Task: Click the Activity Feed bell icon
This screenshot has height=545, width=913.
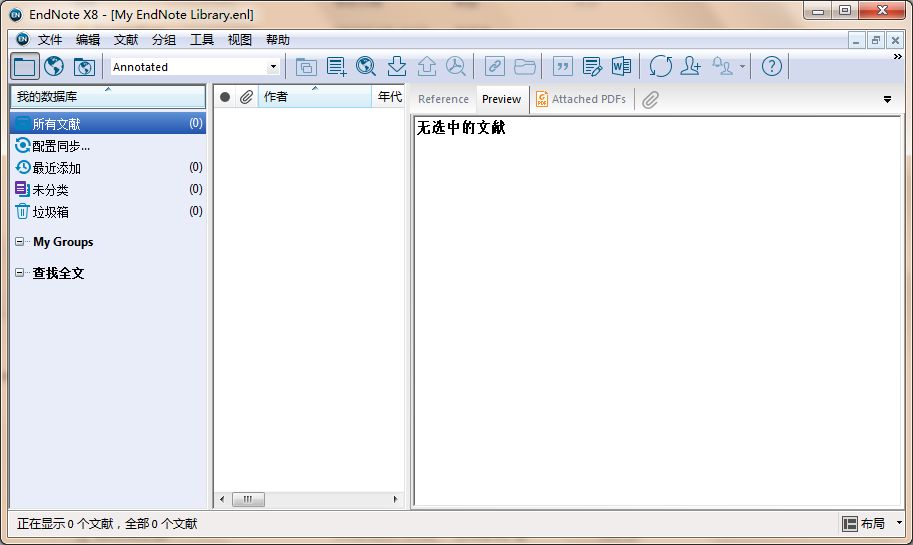Action: point(723,66)
